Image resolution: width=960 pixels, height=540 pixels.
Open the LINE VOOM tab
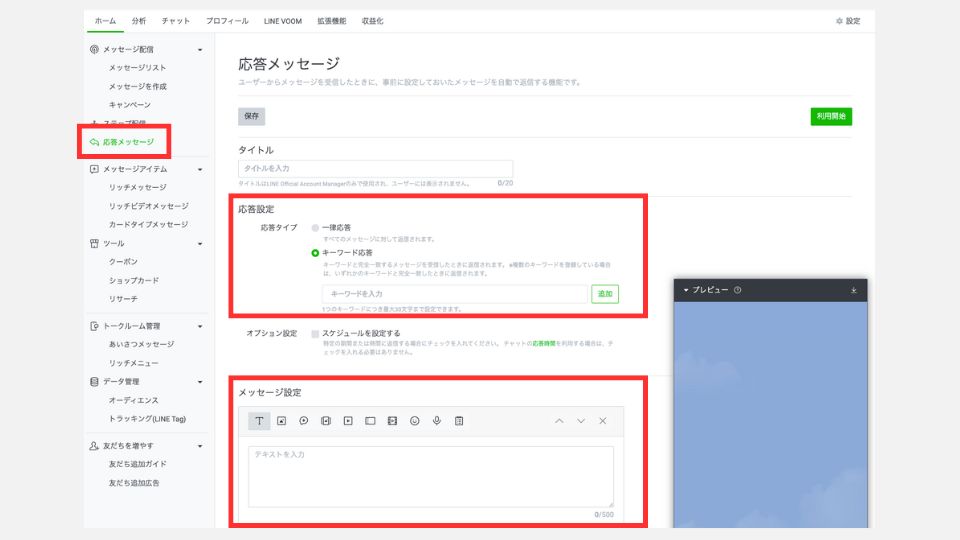[x=283, y=21]
